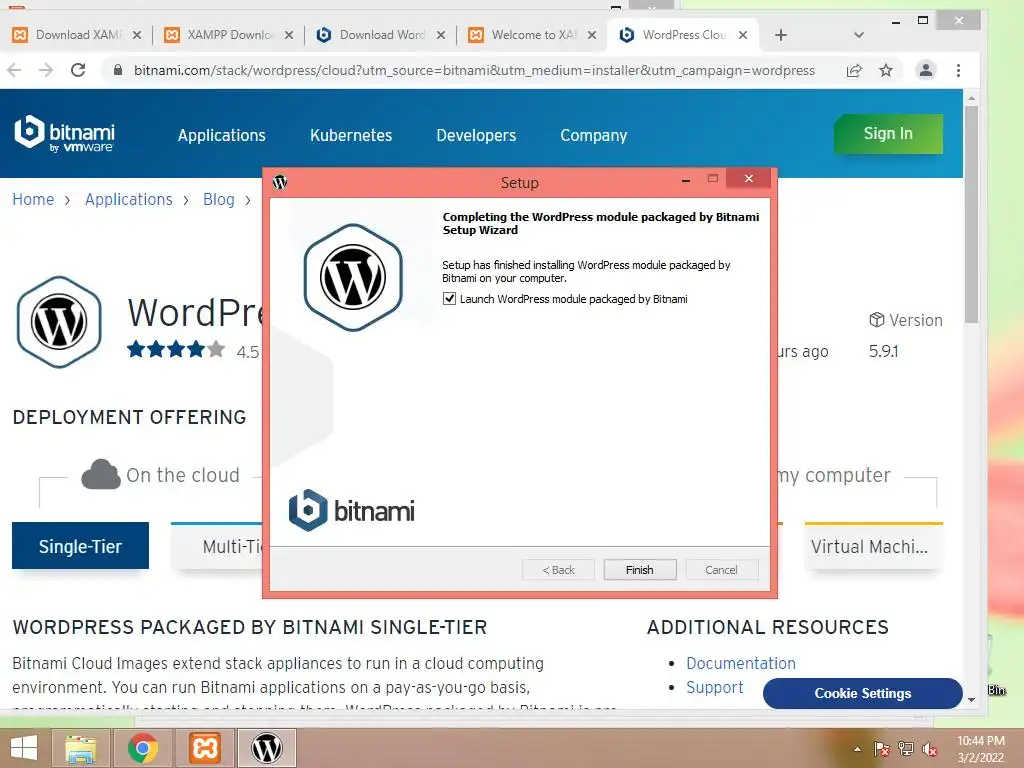Close the Download XAMPP browser tab
Image resolution: width=1024 pixels, height=768 pixels.
(136, 35)
